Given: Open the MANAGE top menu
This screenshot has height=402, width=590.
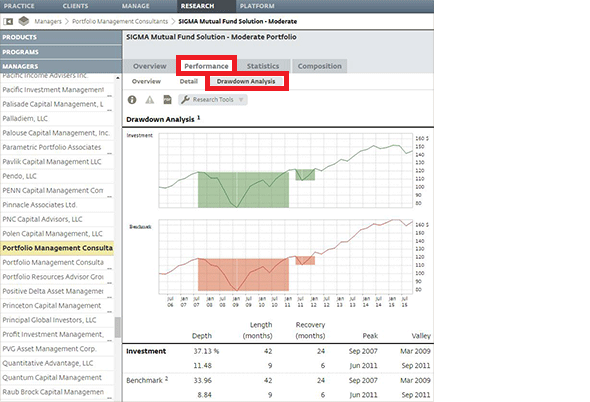Looking at the screenshot, I should click(x=135, y=6).
